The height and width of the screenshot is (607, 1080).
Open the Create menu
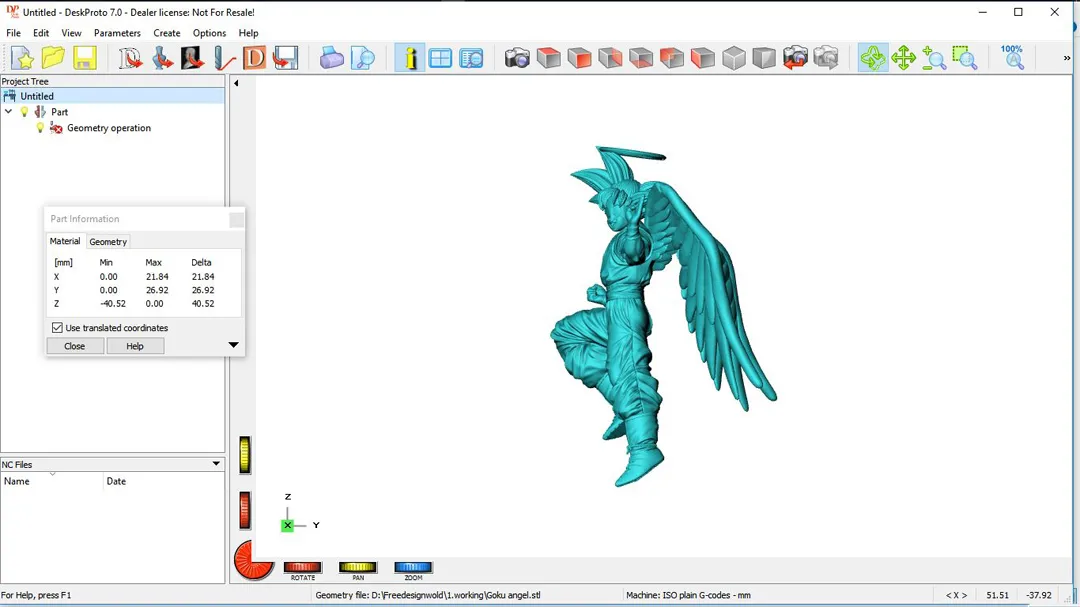(167, 33)
